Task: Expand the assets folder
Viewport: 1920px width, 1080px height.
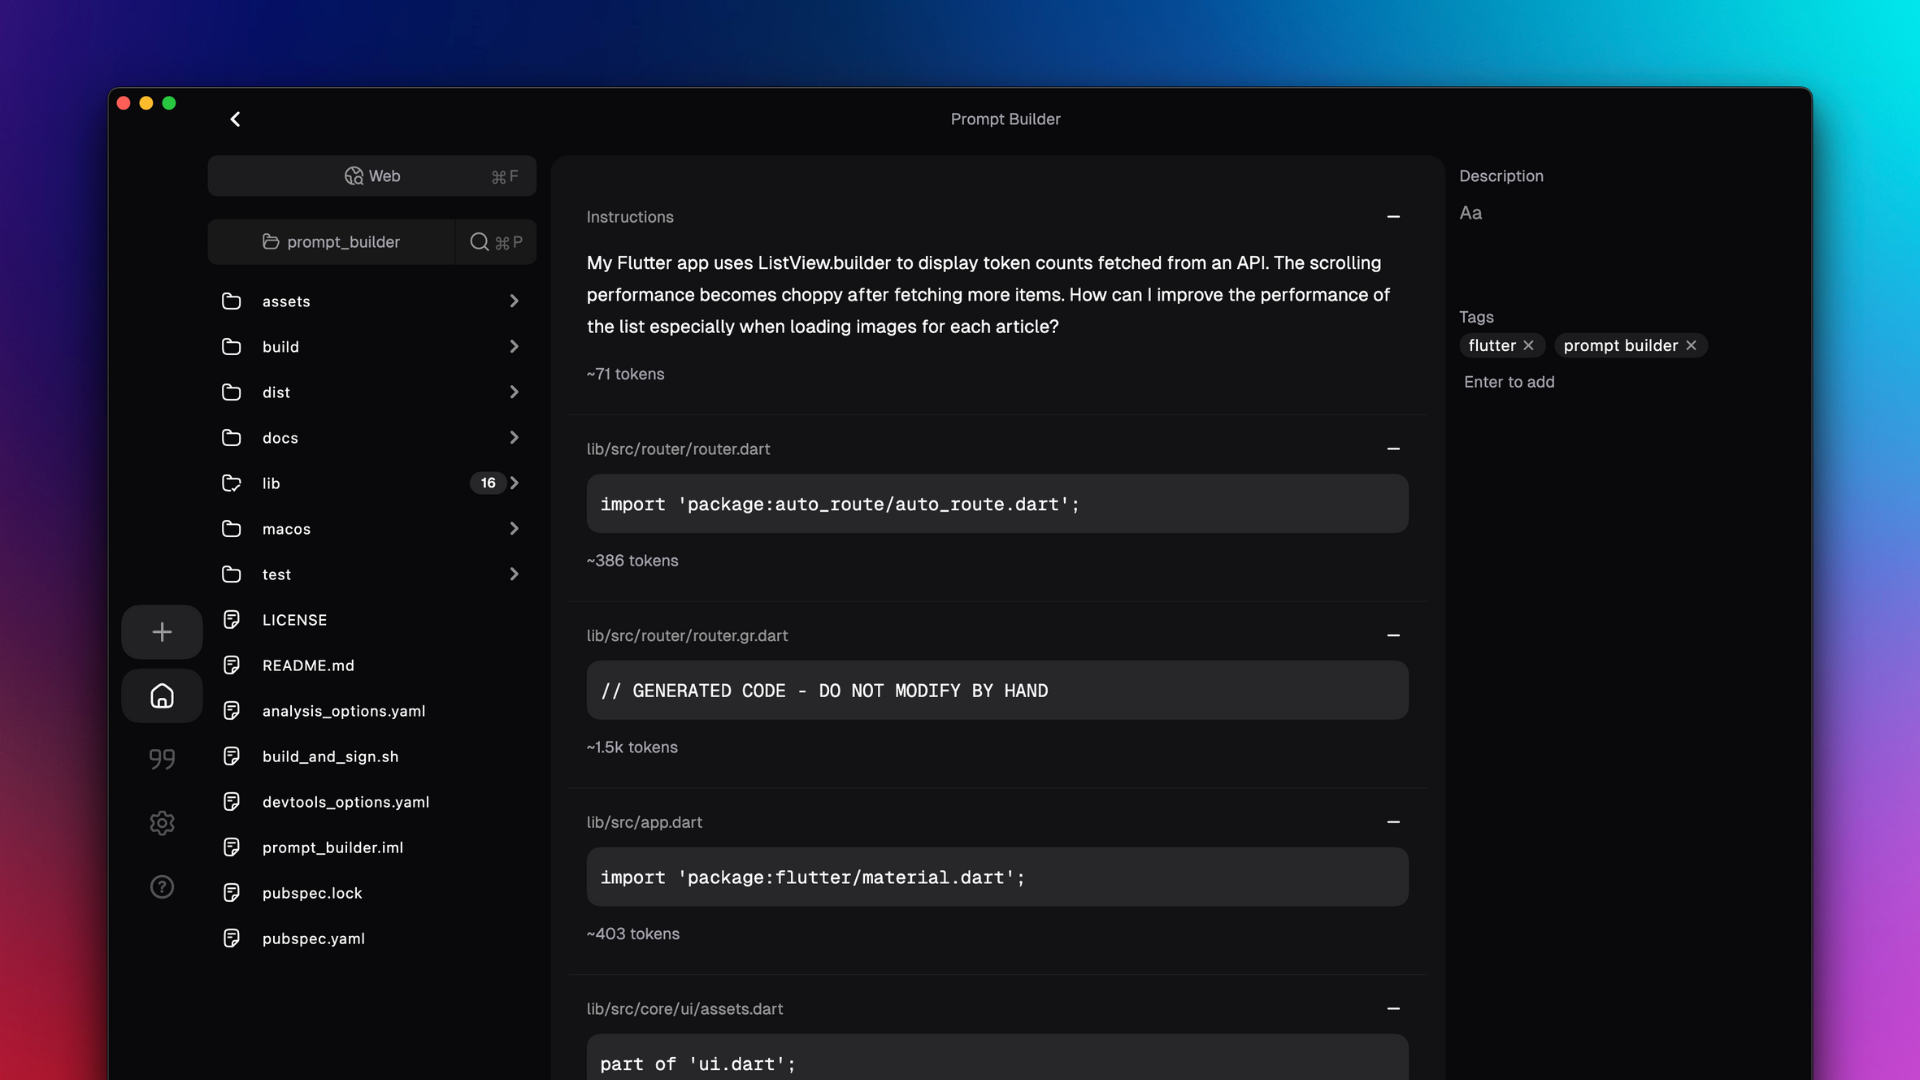Action: pyautogui.click(x=514, y=301)
